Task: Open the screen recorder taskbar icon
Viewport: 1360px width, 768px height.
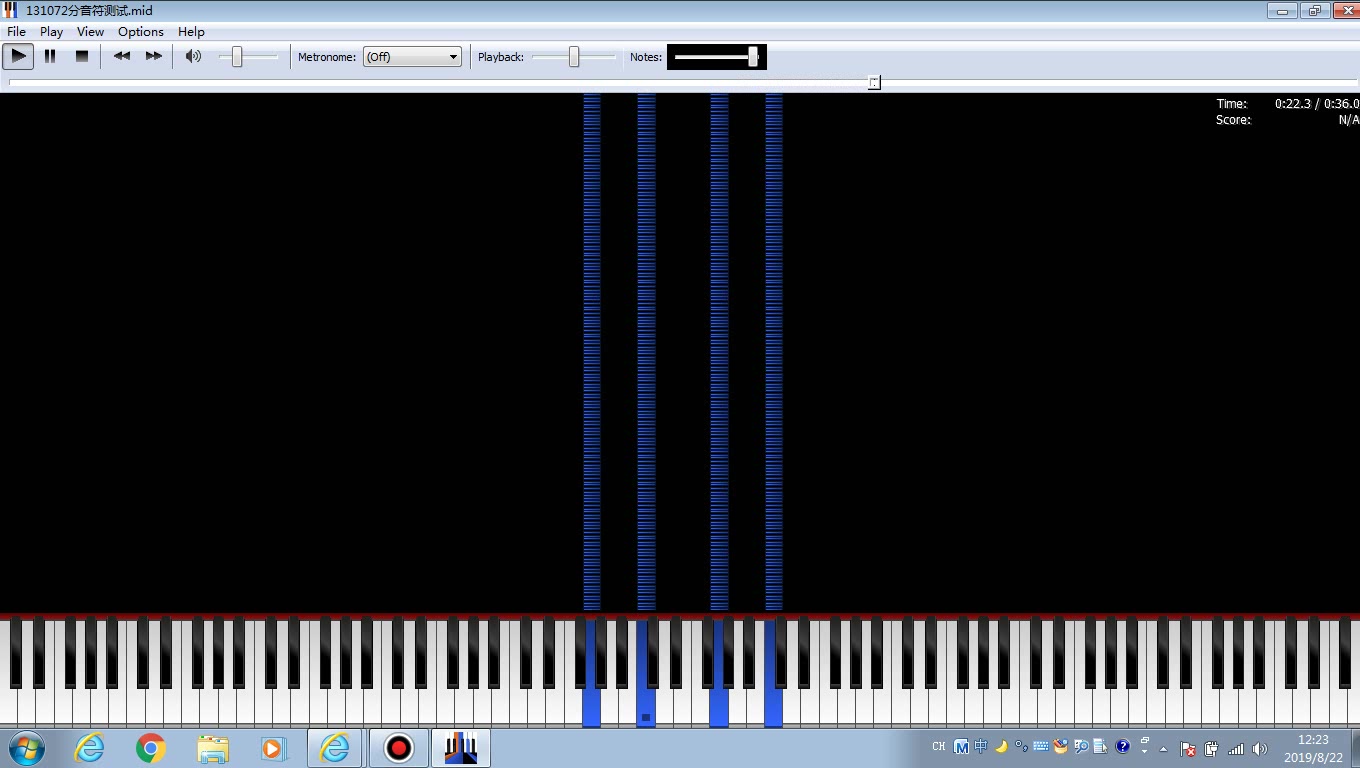Action: tap(399, 748)
